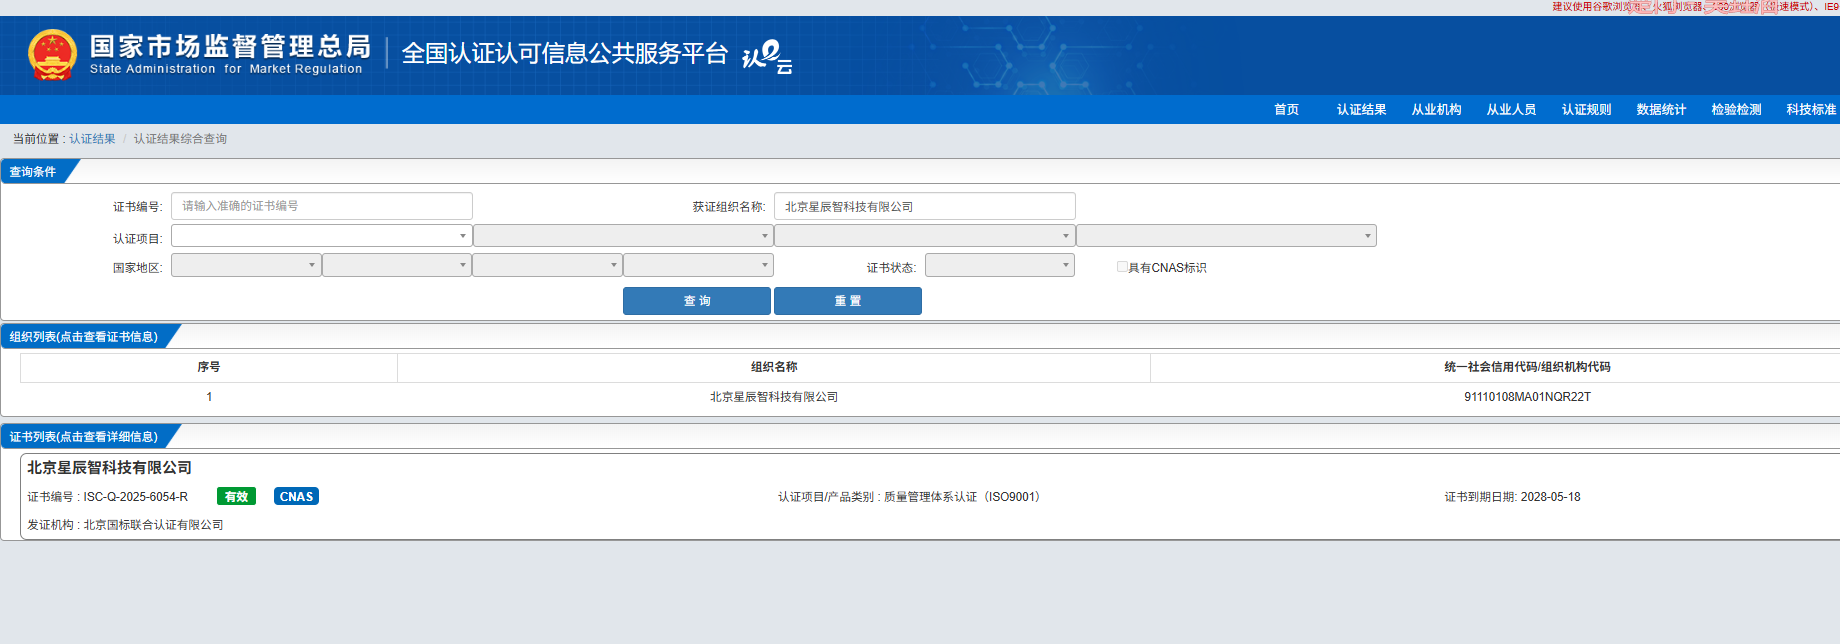
Task: Open the second 国家地区 dropdown
Action: [397, 265]
